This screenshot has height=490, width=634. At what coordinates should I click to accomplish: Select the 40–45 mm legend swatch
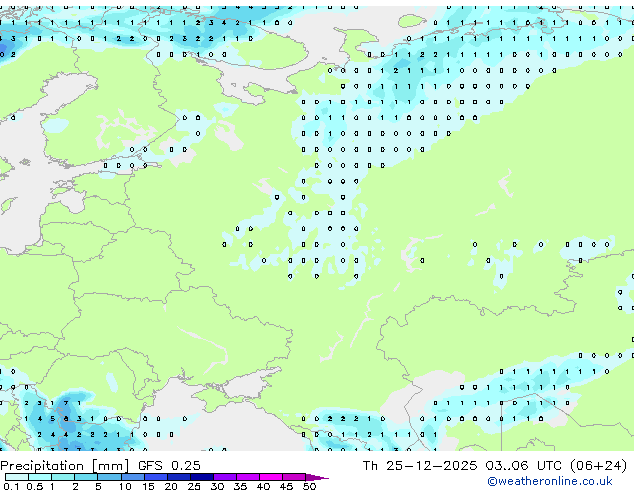pyautogui.click(x=271, y=477)
